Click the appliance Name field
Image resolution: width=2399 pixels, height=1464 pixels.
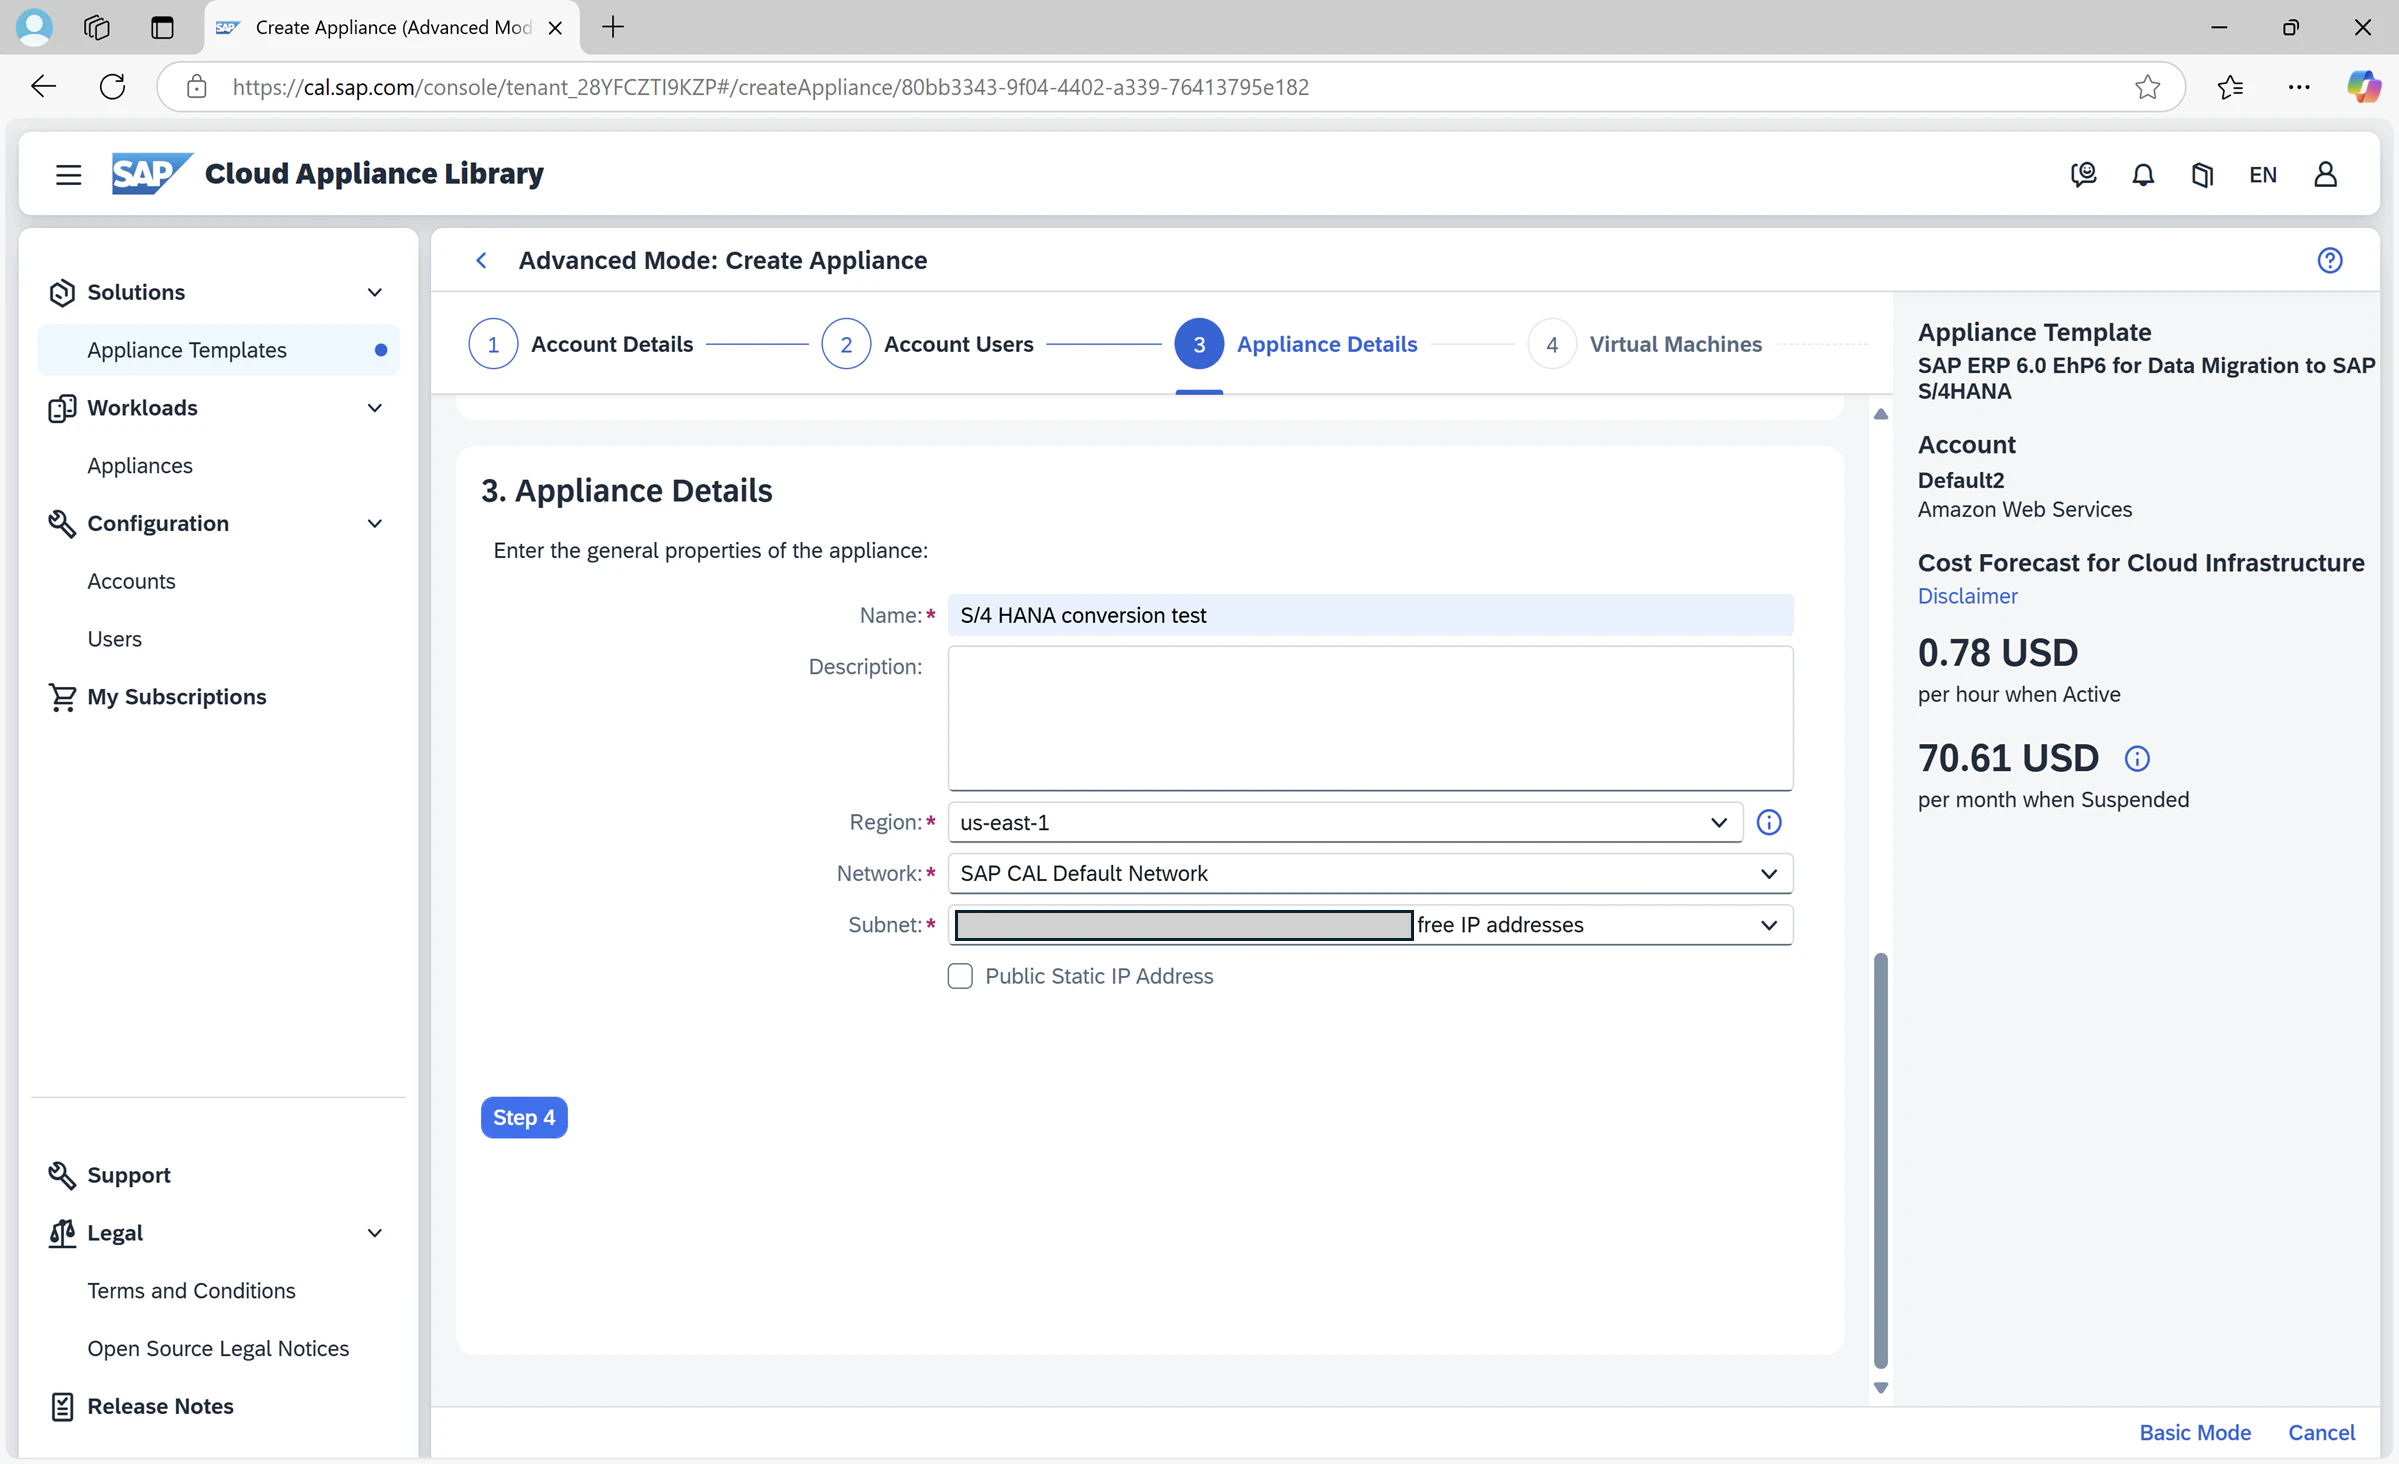pos(1370,615)
